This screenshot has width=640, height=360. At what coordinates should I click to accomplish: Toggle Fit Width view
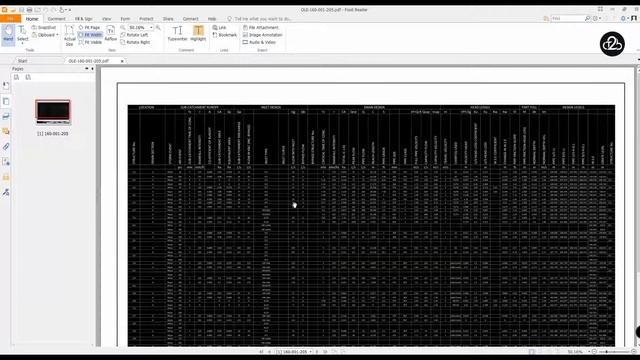click(90, 35)
